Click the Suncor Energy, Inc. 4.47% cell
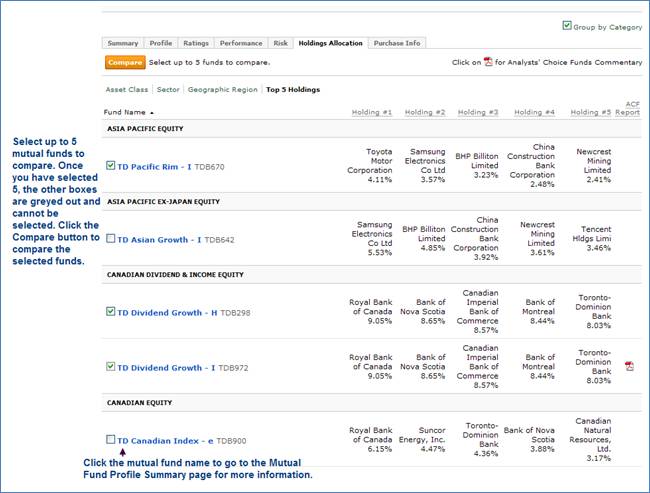Image resolution: width=650 pixels, height=493 pixels. click(x=422, y=440)
